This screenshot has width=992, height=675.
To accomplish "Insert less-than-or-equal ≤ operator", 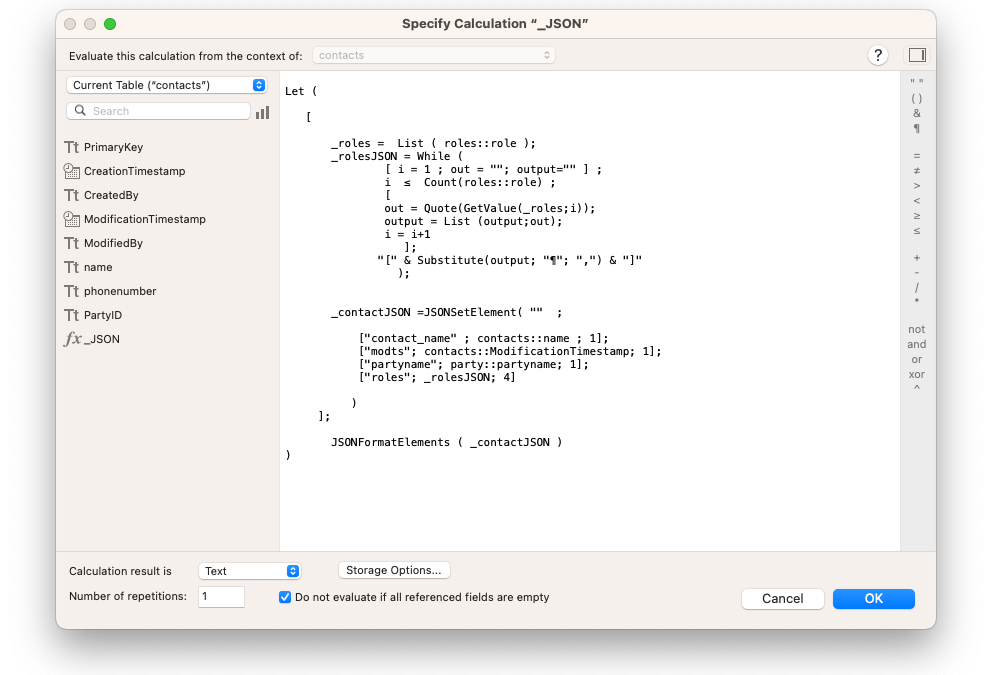I will [917, 231].
